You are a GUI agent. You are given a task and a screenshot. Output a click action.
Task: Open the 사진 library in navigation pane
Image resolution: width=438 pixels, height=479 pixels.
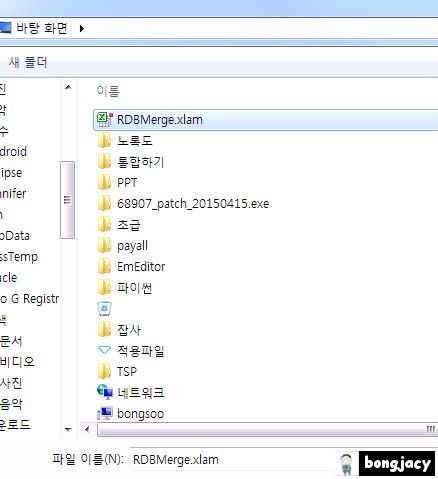[x=11, y=383]
